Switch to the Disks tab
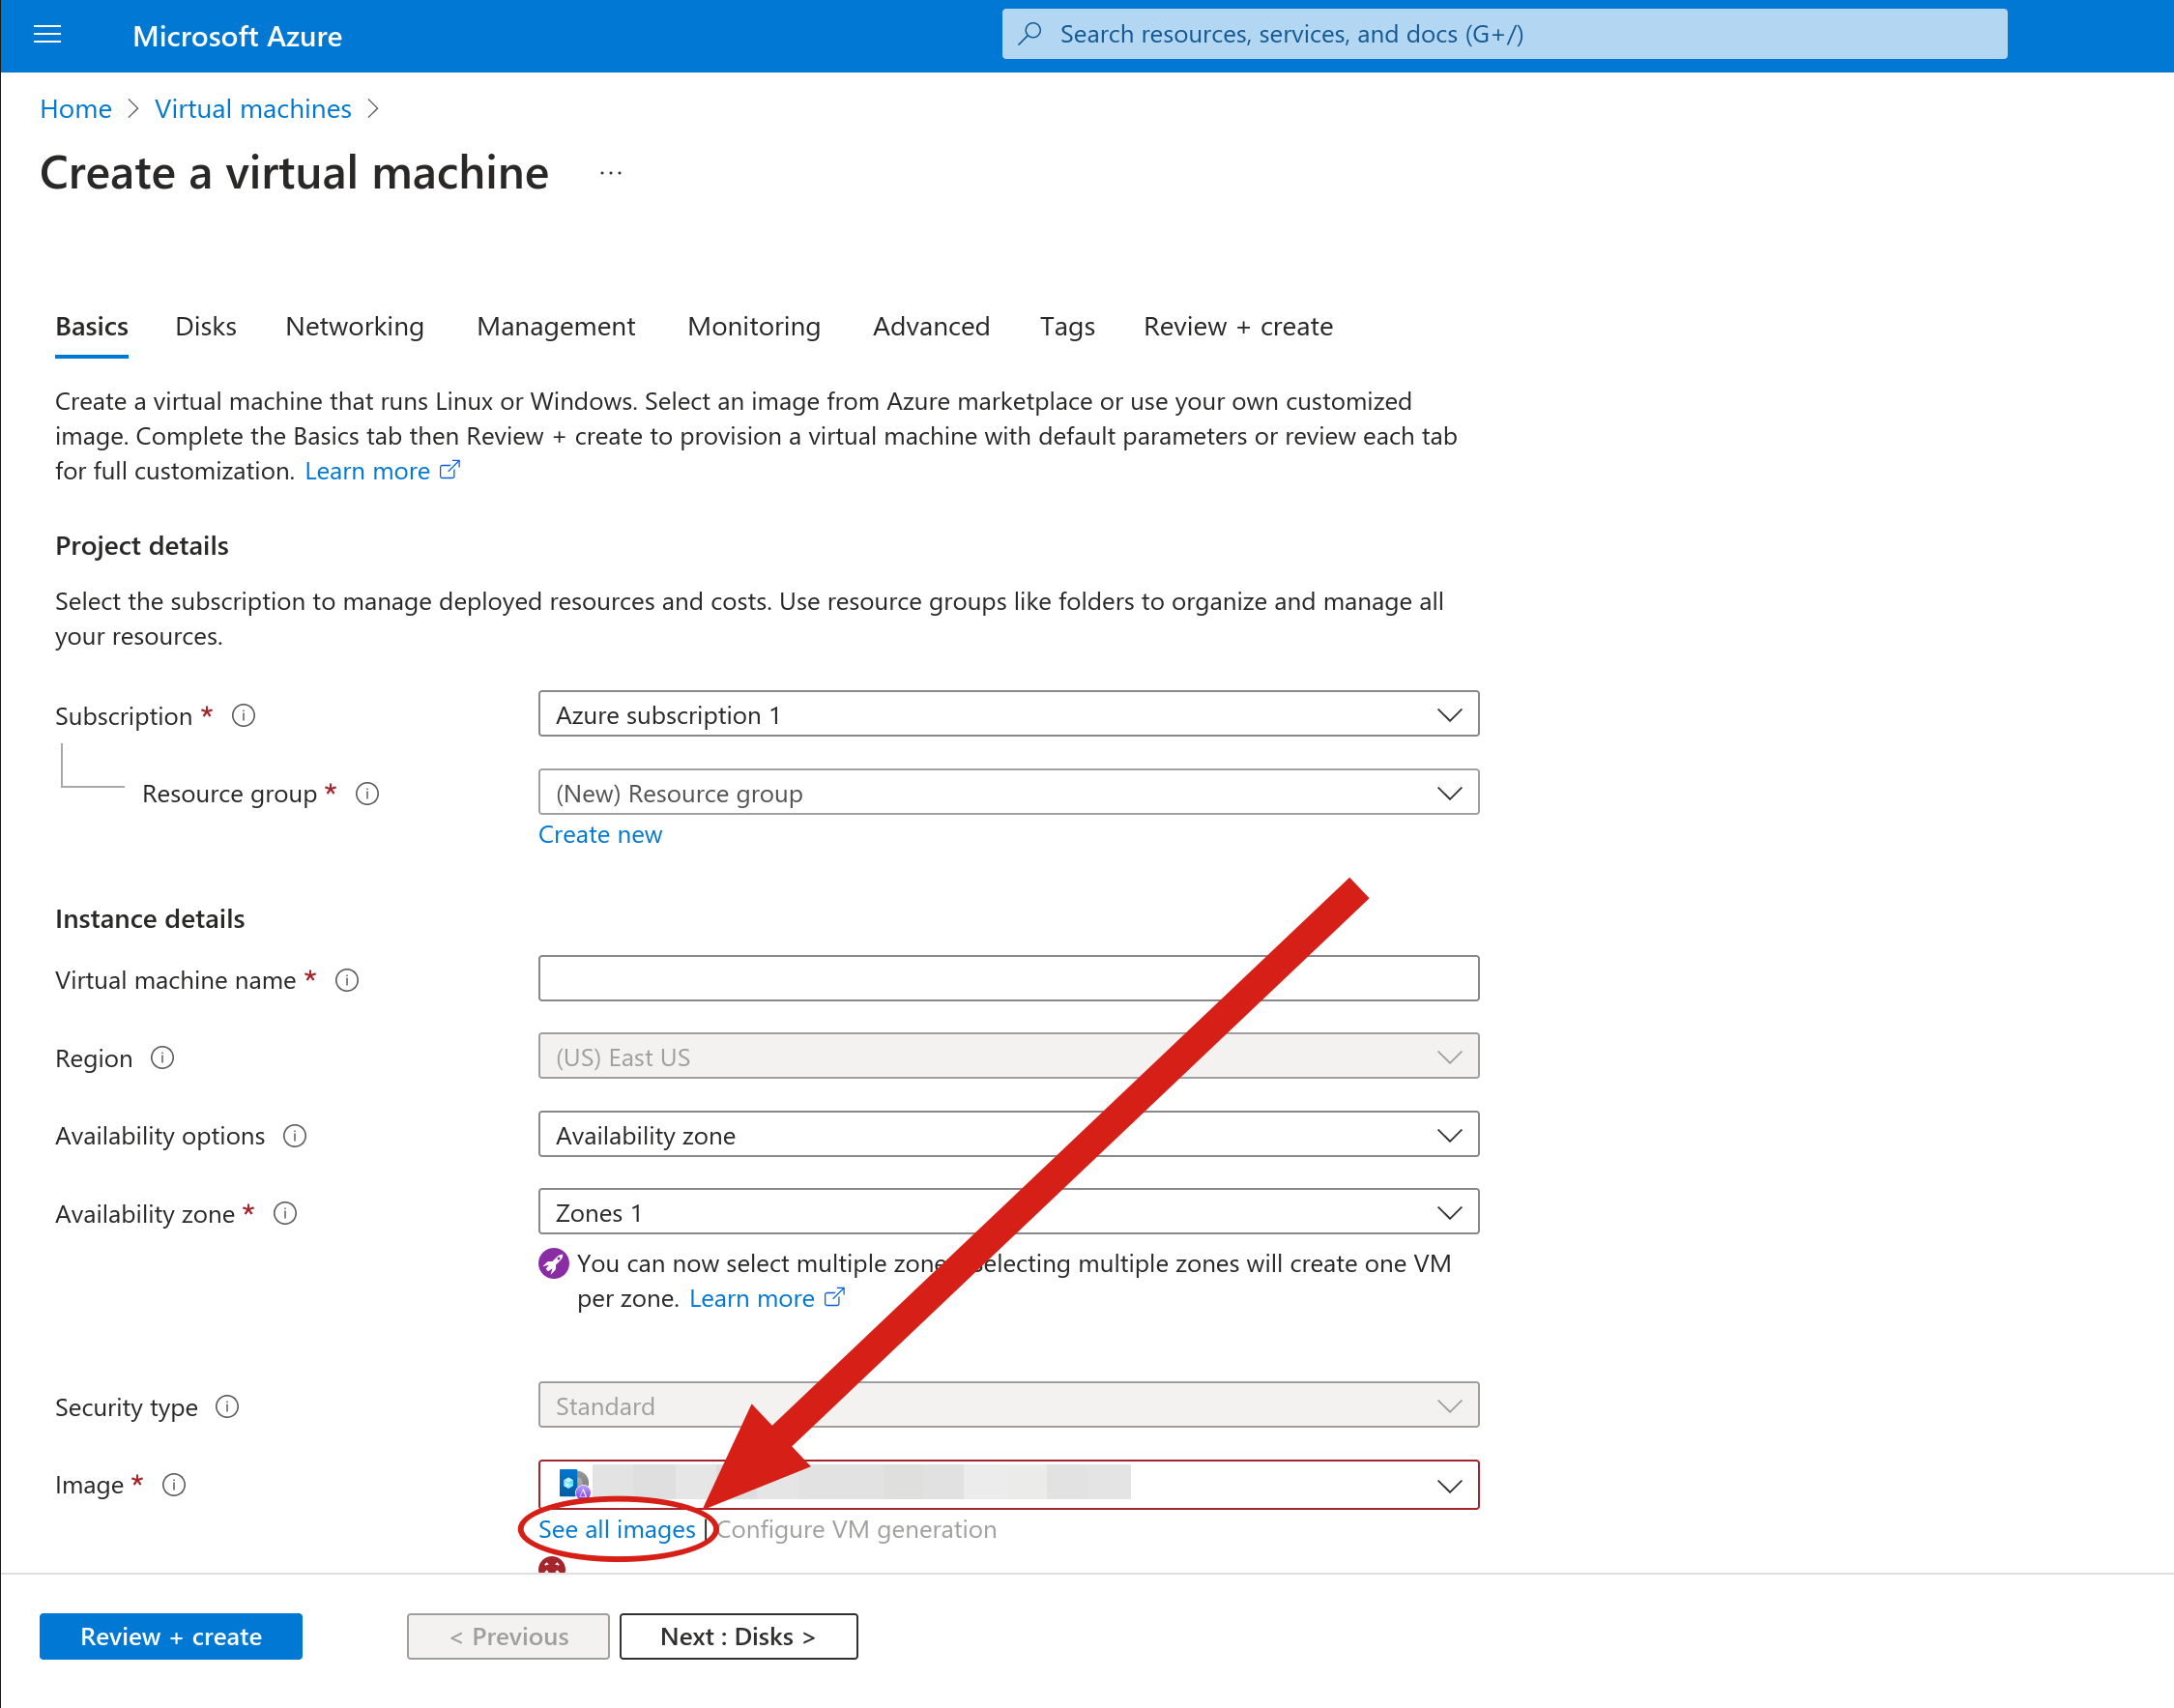The width and height of the screenshot is (2174, 1708). (206, 327)
